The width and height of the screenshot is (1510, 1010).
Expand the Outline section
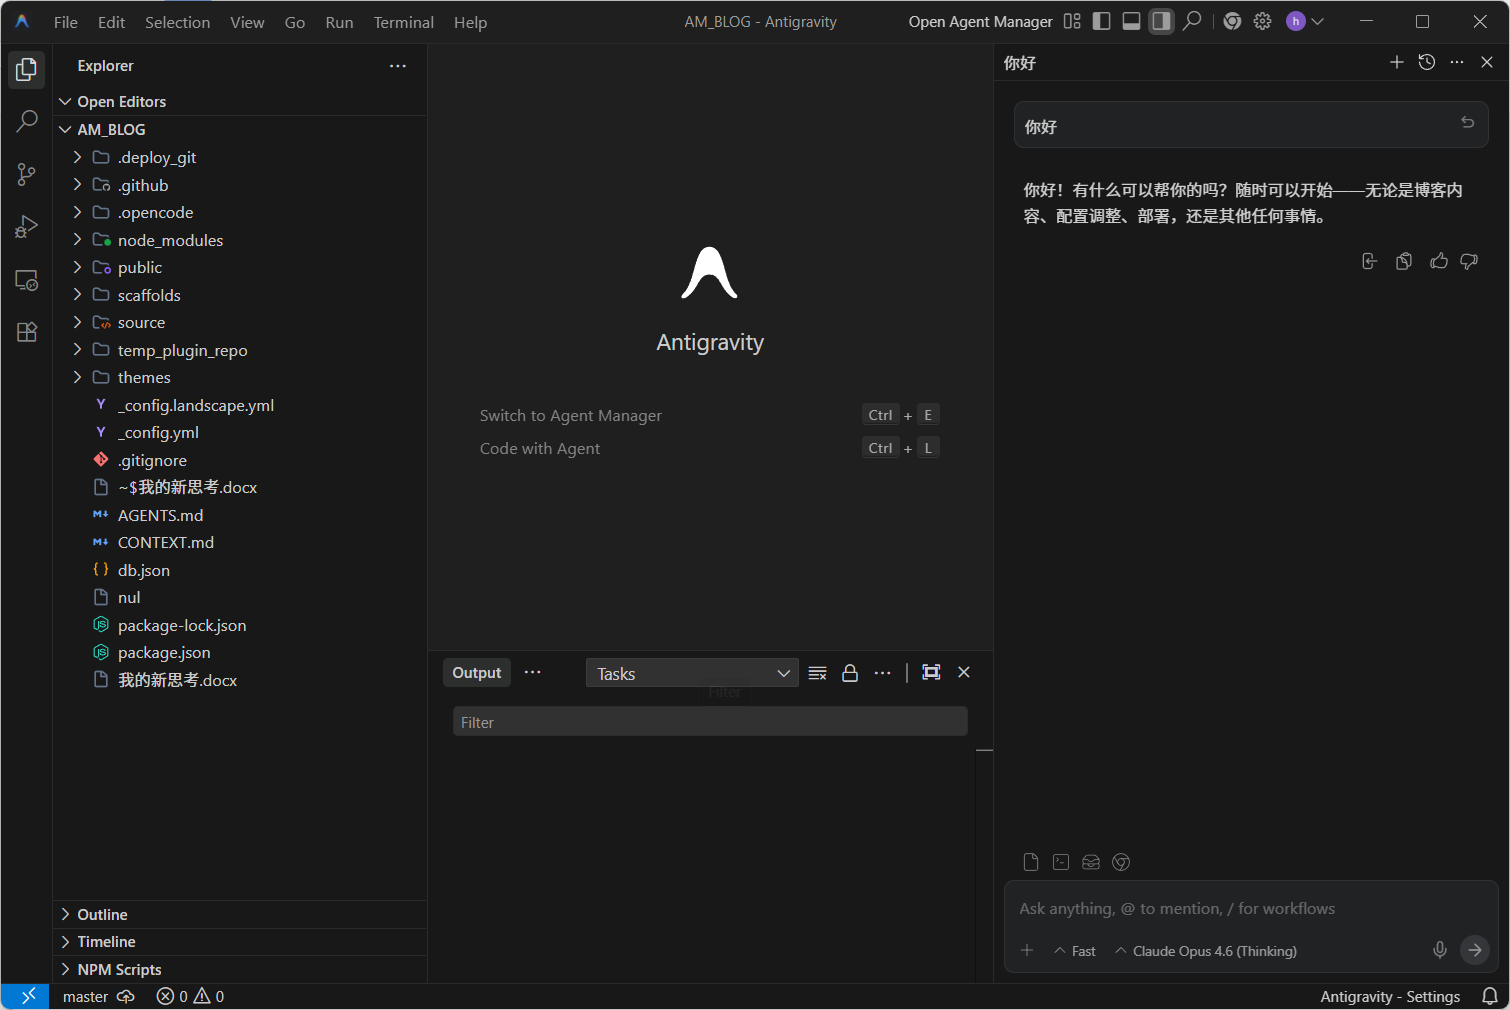click(x=240, y=915)
